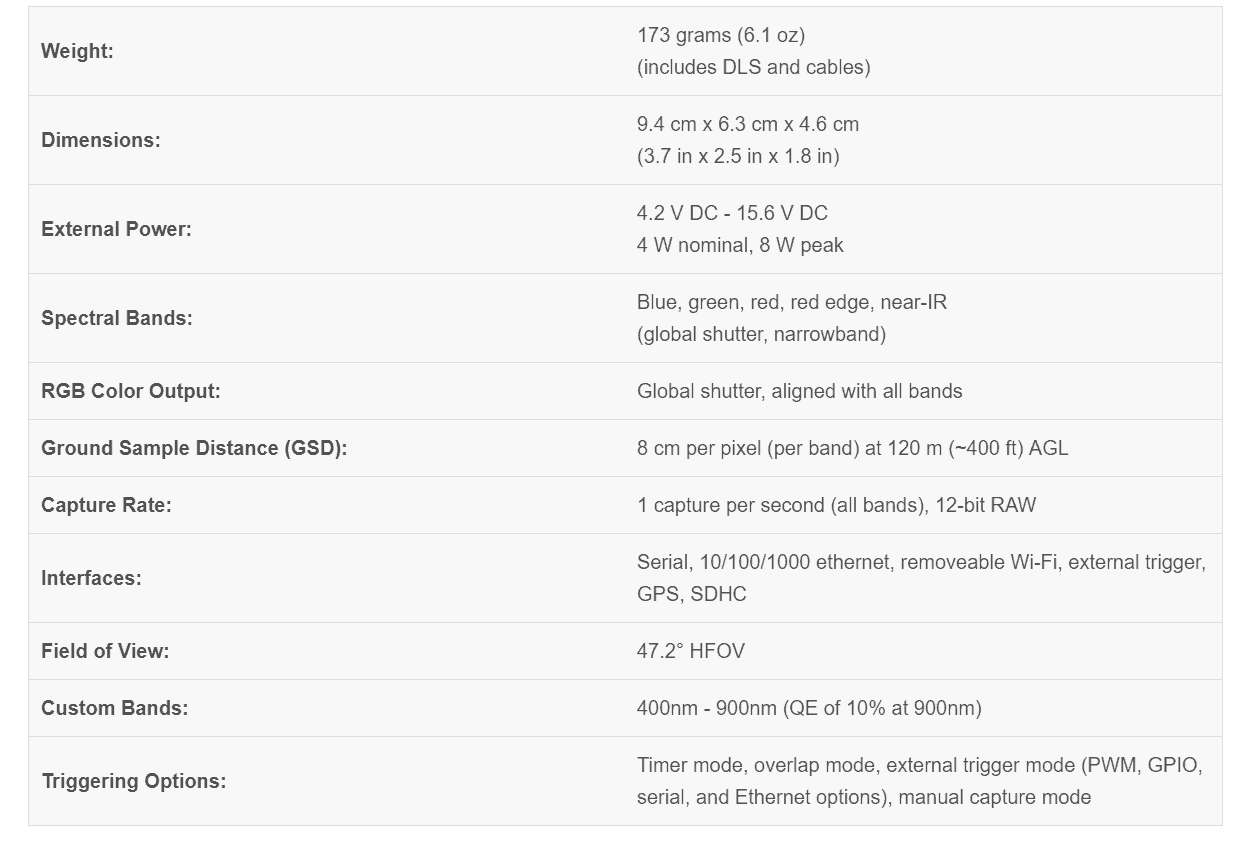Click the Spectral Bands label
Viewport: 1247px width, 842px height.
point(116,318)
